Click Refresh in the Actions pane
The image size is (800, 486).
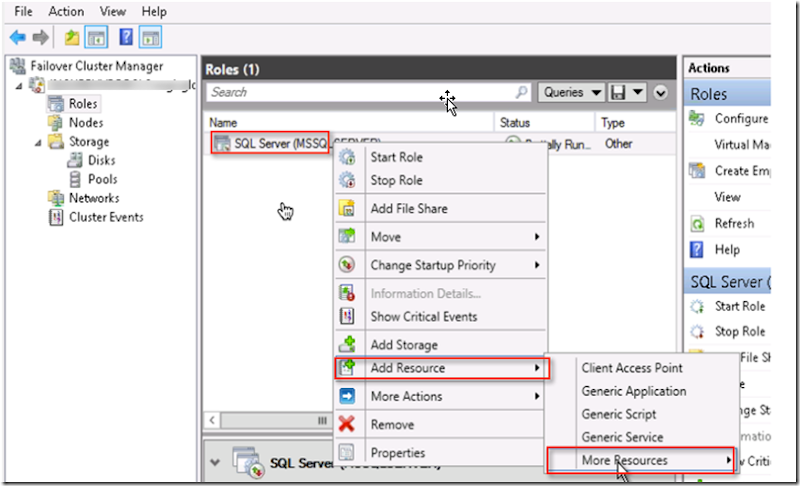(734, 223)
